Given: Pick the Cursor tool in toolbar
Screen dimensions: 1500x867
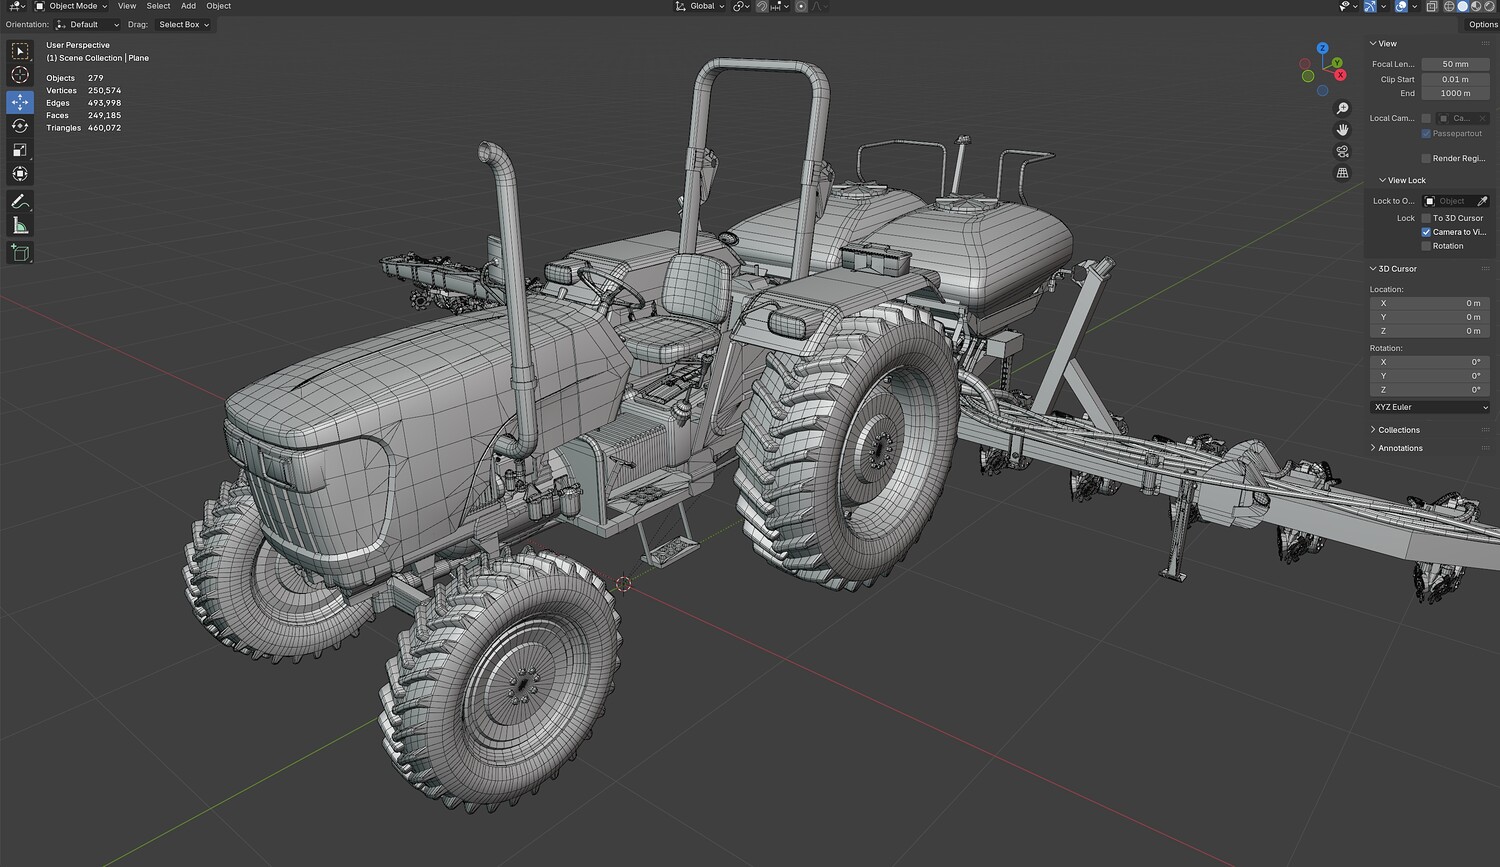Looking at the screenshot, I should click(20, 75).
